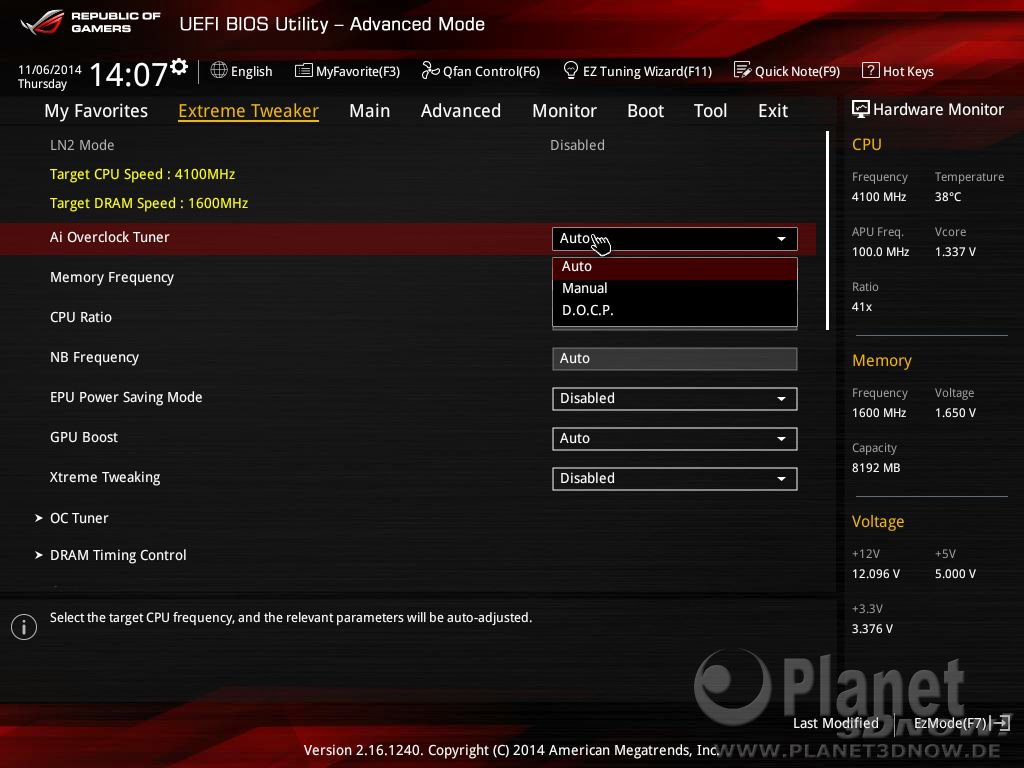This screenshot has width=1024, height=768.
Task: Click the EzMode exit arrow icon
Action: point(1001,723)
